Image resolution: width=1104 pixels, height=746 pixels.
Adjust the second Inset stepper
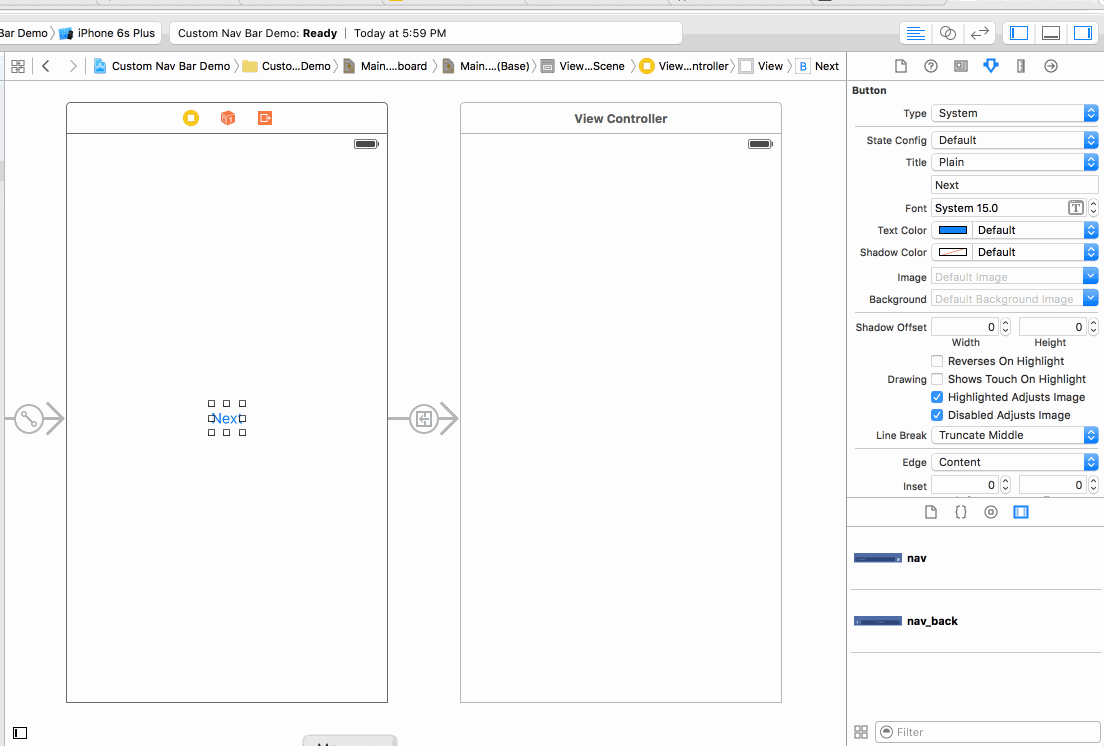point(1093,485)
